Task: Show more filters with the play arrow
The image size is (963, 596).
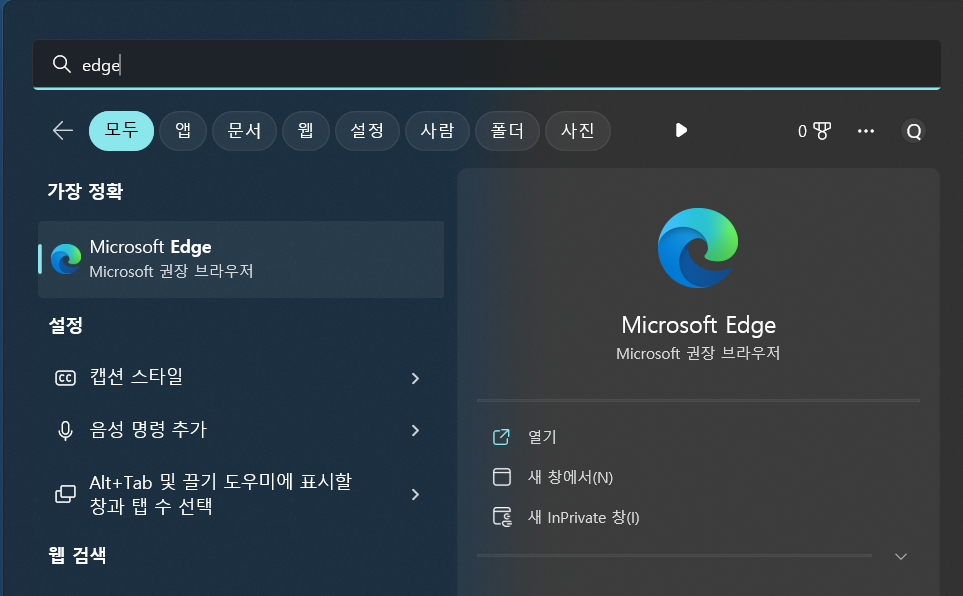Action: [681, 130]
